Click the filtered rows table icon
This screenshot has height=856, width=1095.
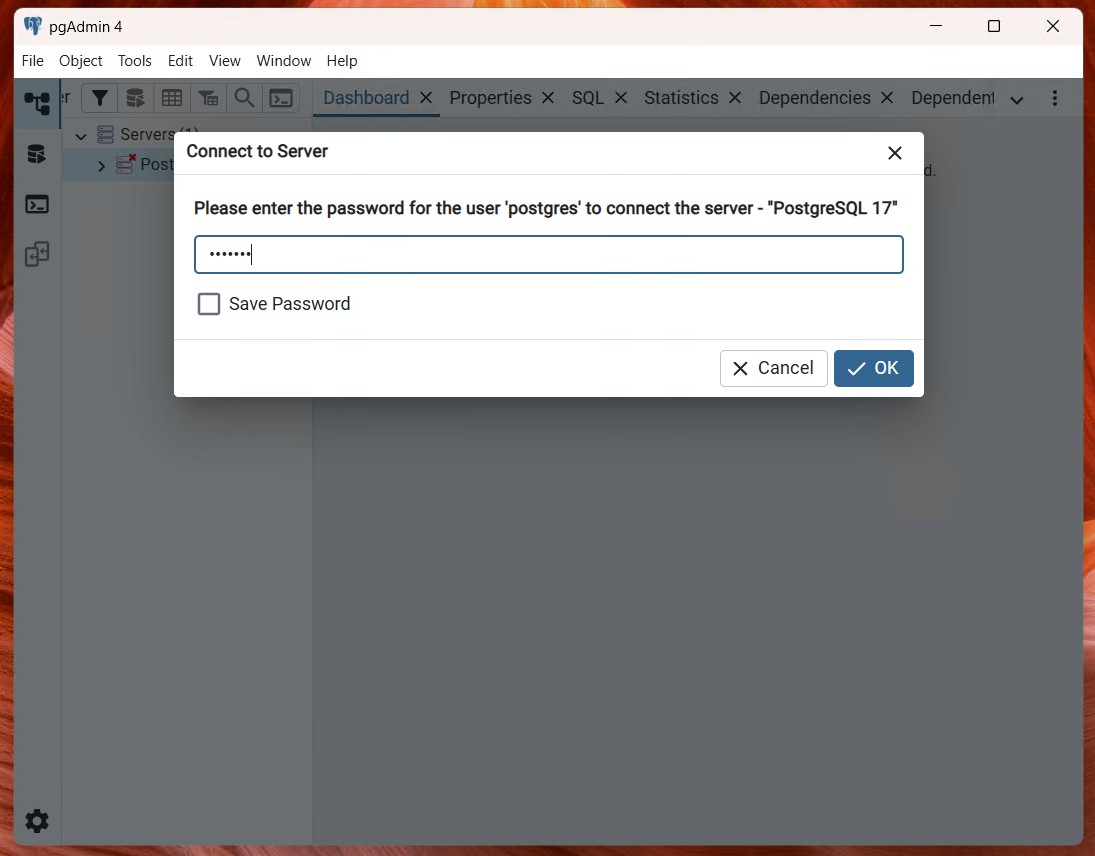(x=208, y=98)
